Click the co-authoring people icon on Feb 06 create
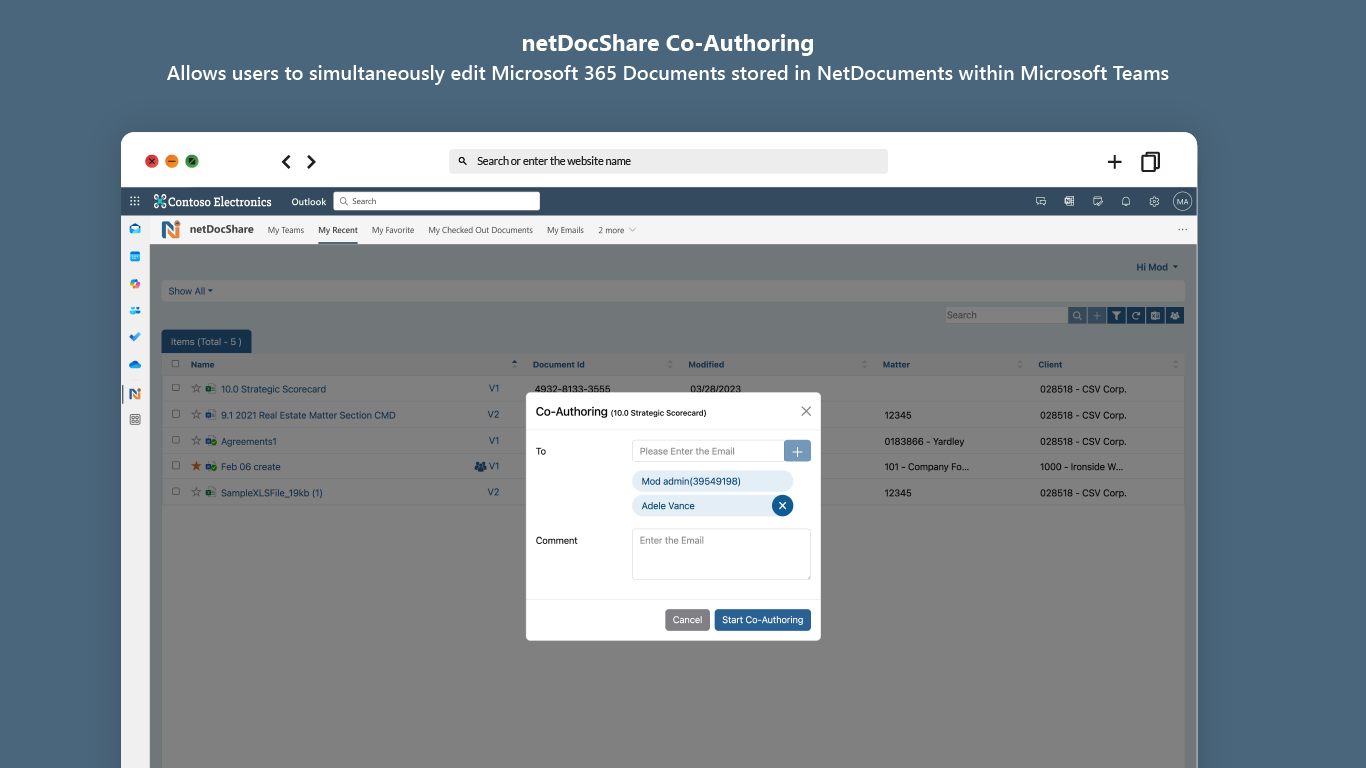Screen dimensions: 1366x768 pyautogui.click(x=480, y=466)
